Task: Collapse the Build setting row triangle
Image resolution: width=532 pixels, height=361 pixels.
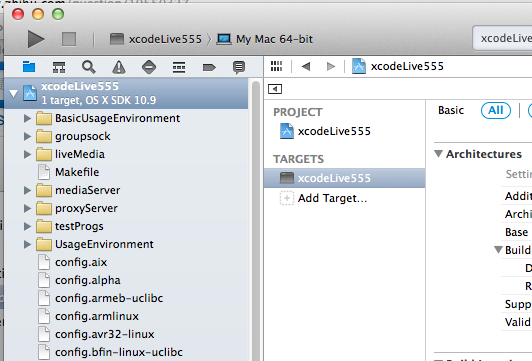Action: (498, 250)
